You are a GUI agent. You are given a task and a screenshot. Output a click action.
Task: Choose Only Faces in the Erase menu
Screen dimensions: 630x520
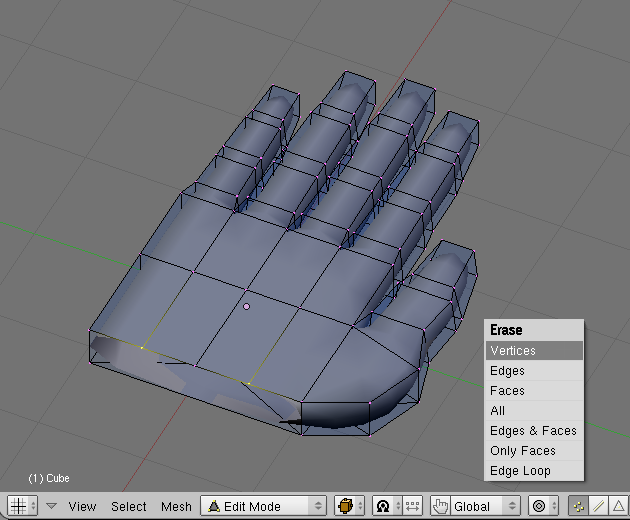pyautogui.click(x=534, y=451)
